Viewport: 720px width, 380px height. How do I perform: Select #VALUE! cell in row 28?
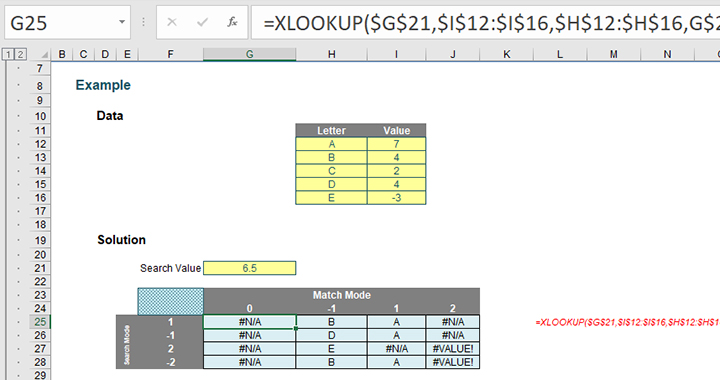[453, 362]
